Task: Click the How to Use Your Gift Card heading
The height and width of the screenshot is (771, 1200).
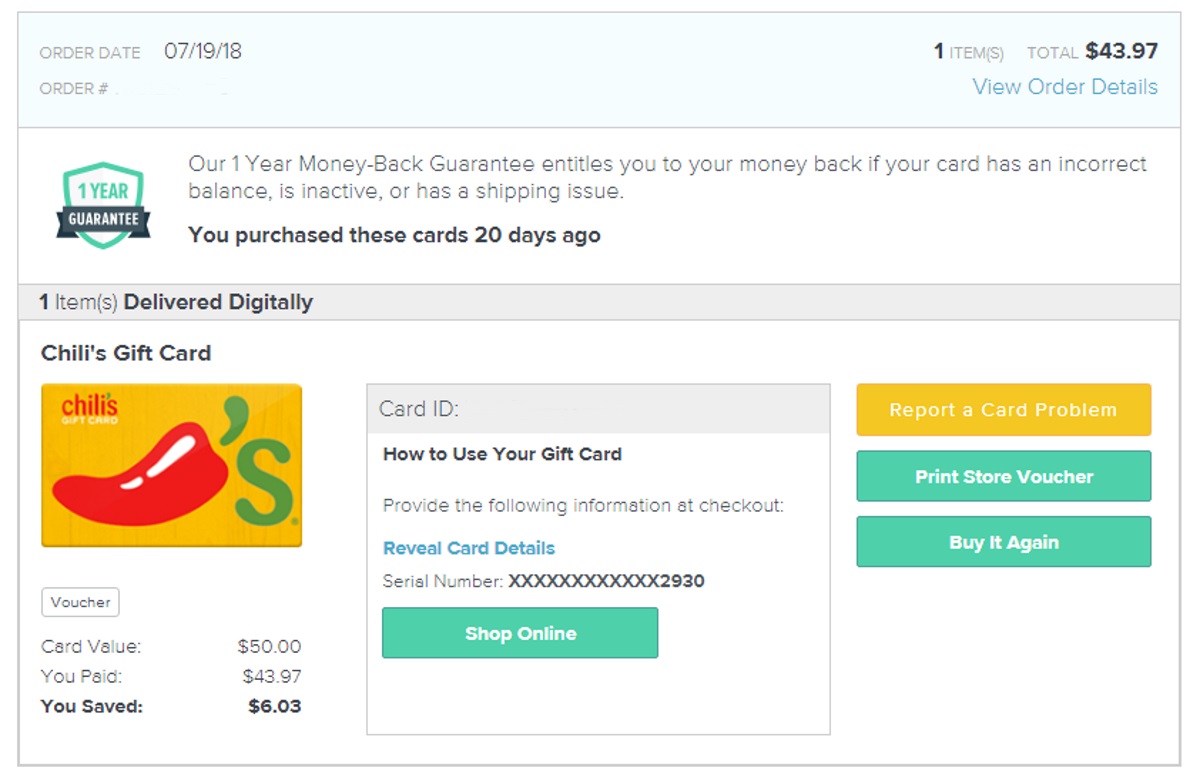Action: point(502,454)
